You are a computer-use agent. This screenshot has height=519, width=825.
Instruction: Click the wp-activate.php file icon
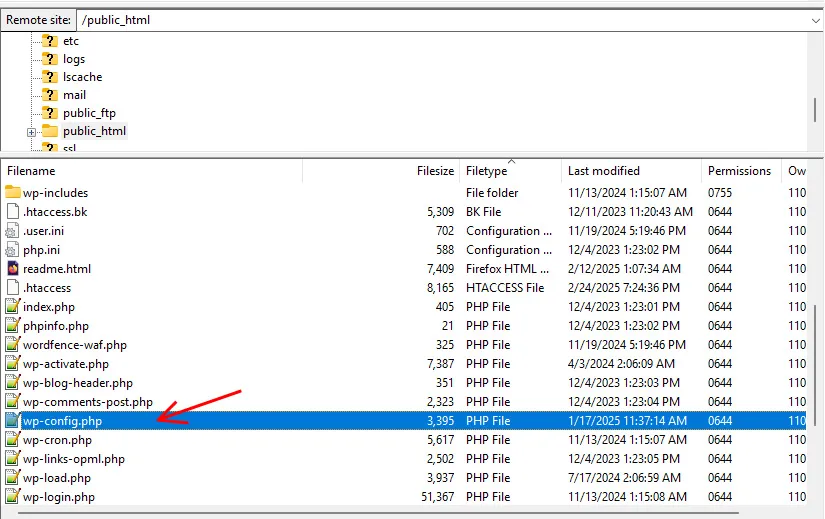[x=13, y=363]
